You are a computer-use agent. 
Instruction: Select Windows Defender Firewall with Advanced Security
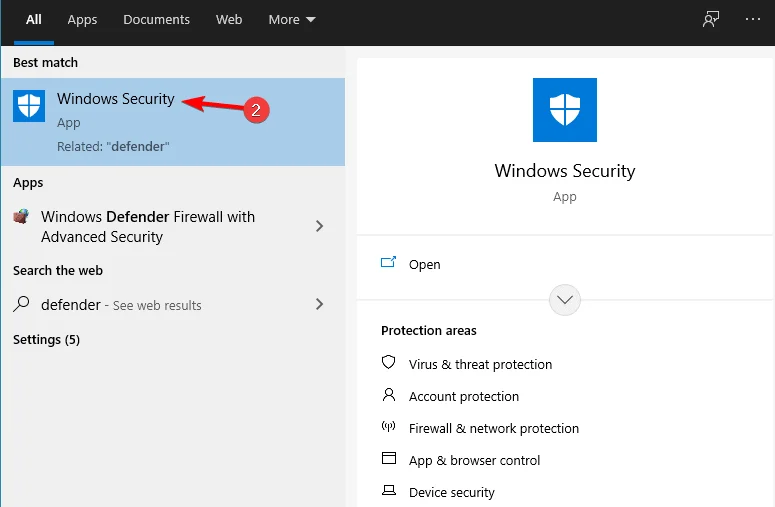(148, 227)
